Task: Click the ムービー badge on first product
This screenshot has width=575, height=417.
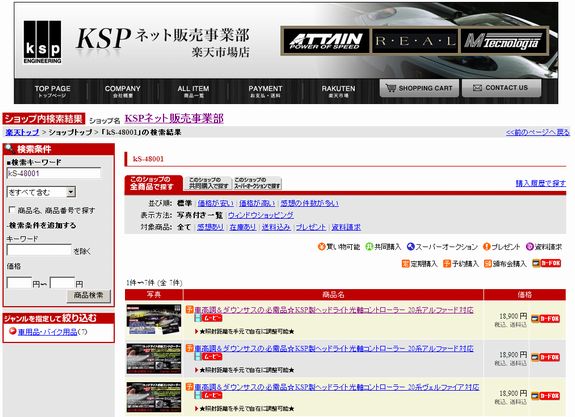Action: [208, 318]
